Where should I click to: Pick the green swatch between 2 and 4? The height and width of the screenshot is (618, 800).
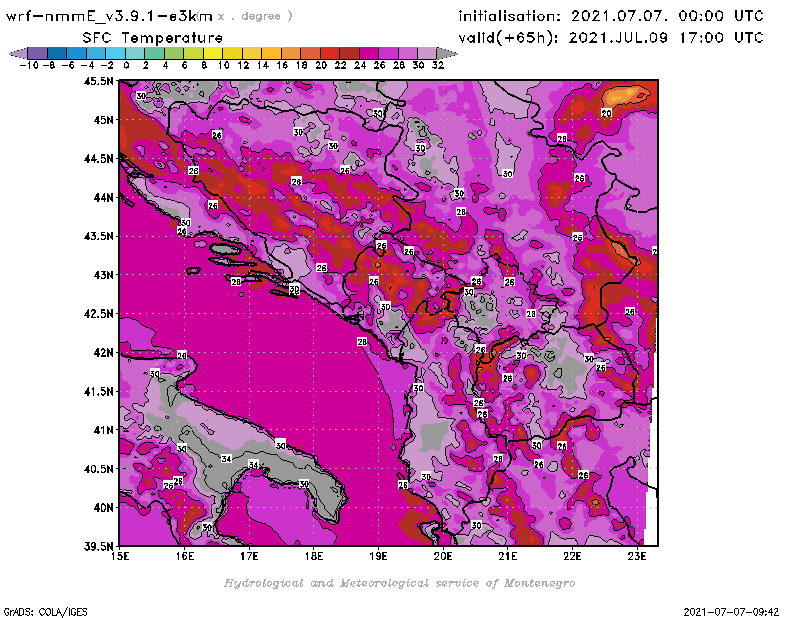click(x=154, y=53)
